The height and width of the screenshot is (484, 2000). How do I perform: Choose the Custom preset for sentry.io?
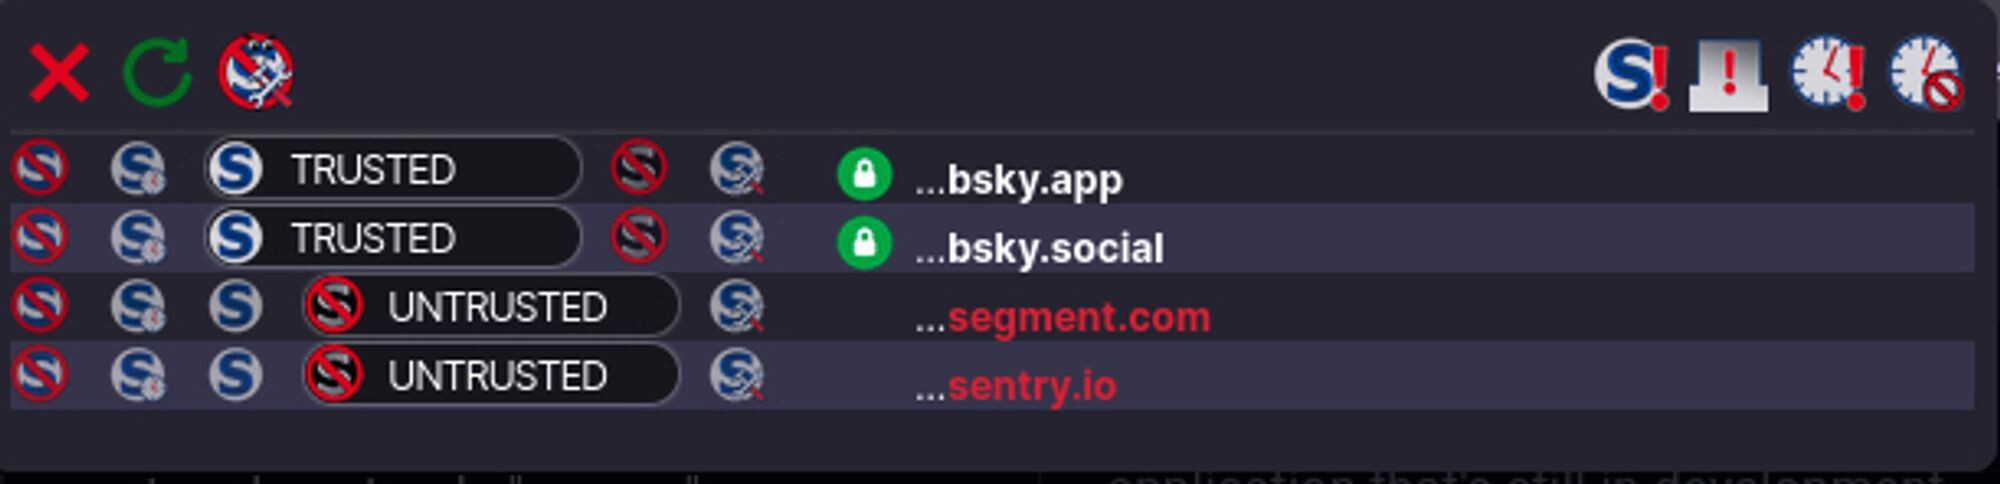(737, 375)
